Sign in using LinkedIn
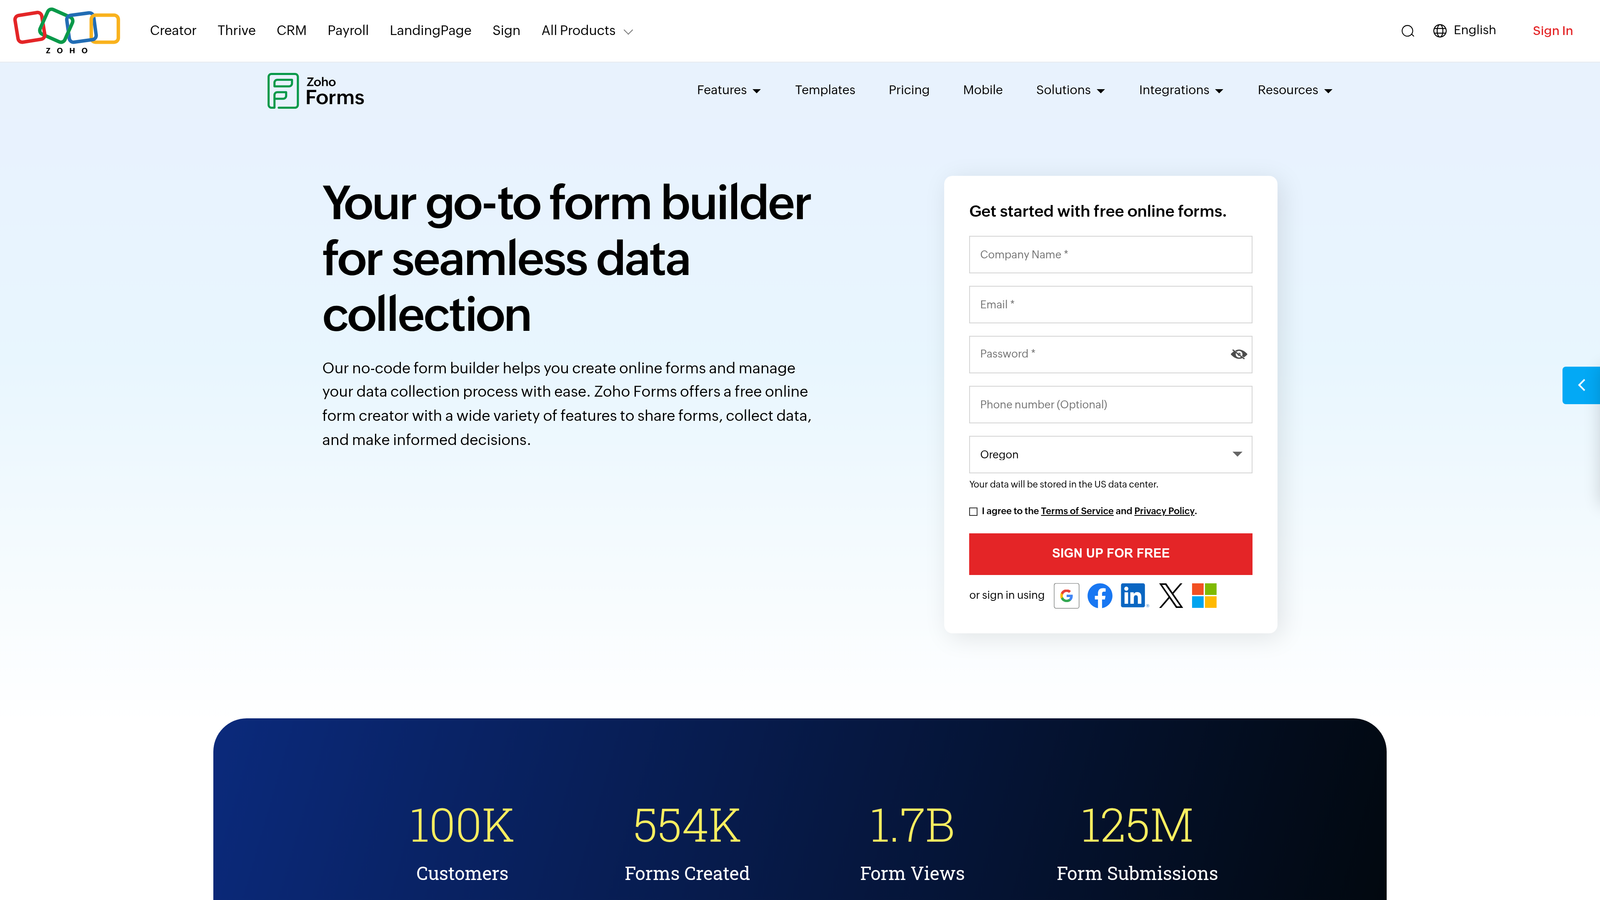Screen dimensions: 1600x900 pos(1134,595)
